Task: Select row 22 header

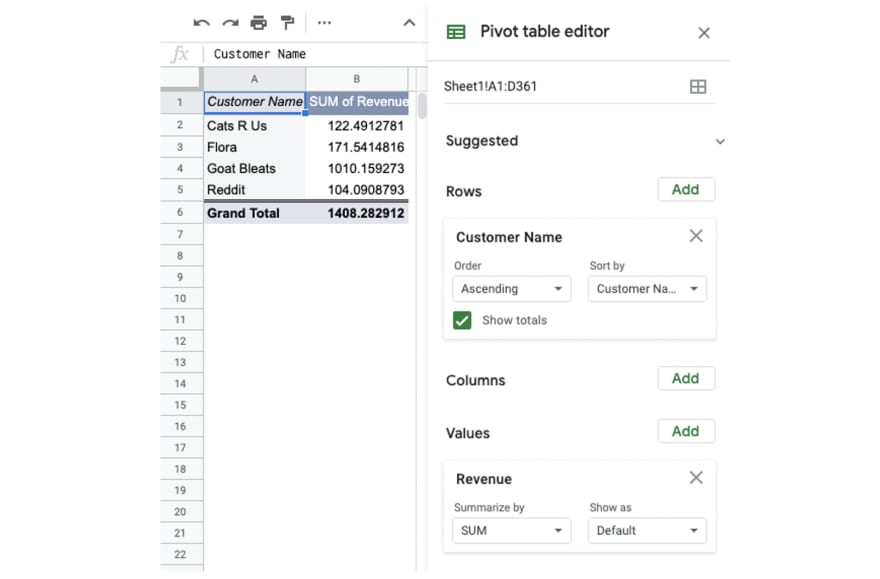Action: tap(180, 554)
